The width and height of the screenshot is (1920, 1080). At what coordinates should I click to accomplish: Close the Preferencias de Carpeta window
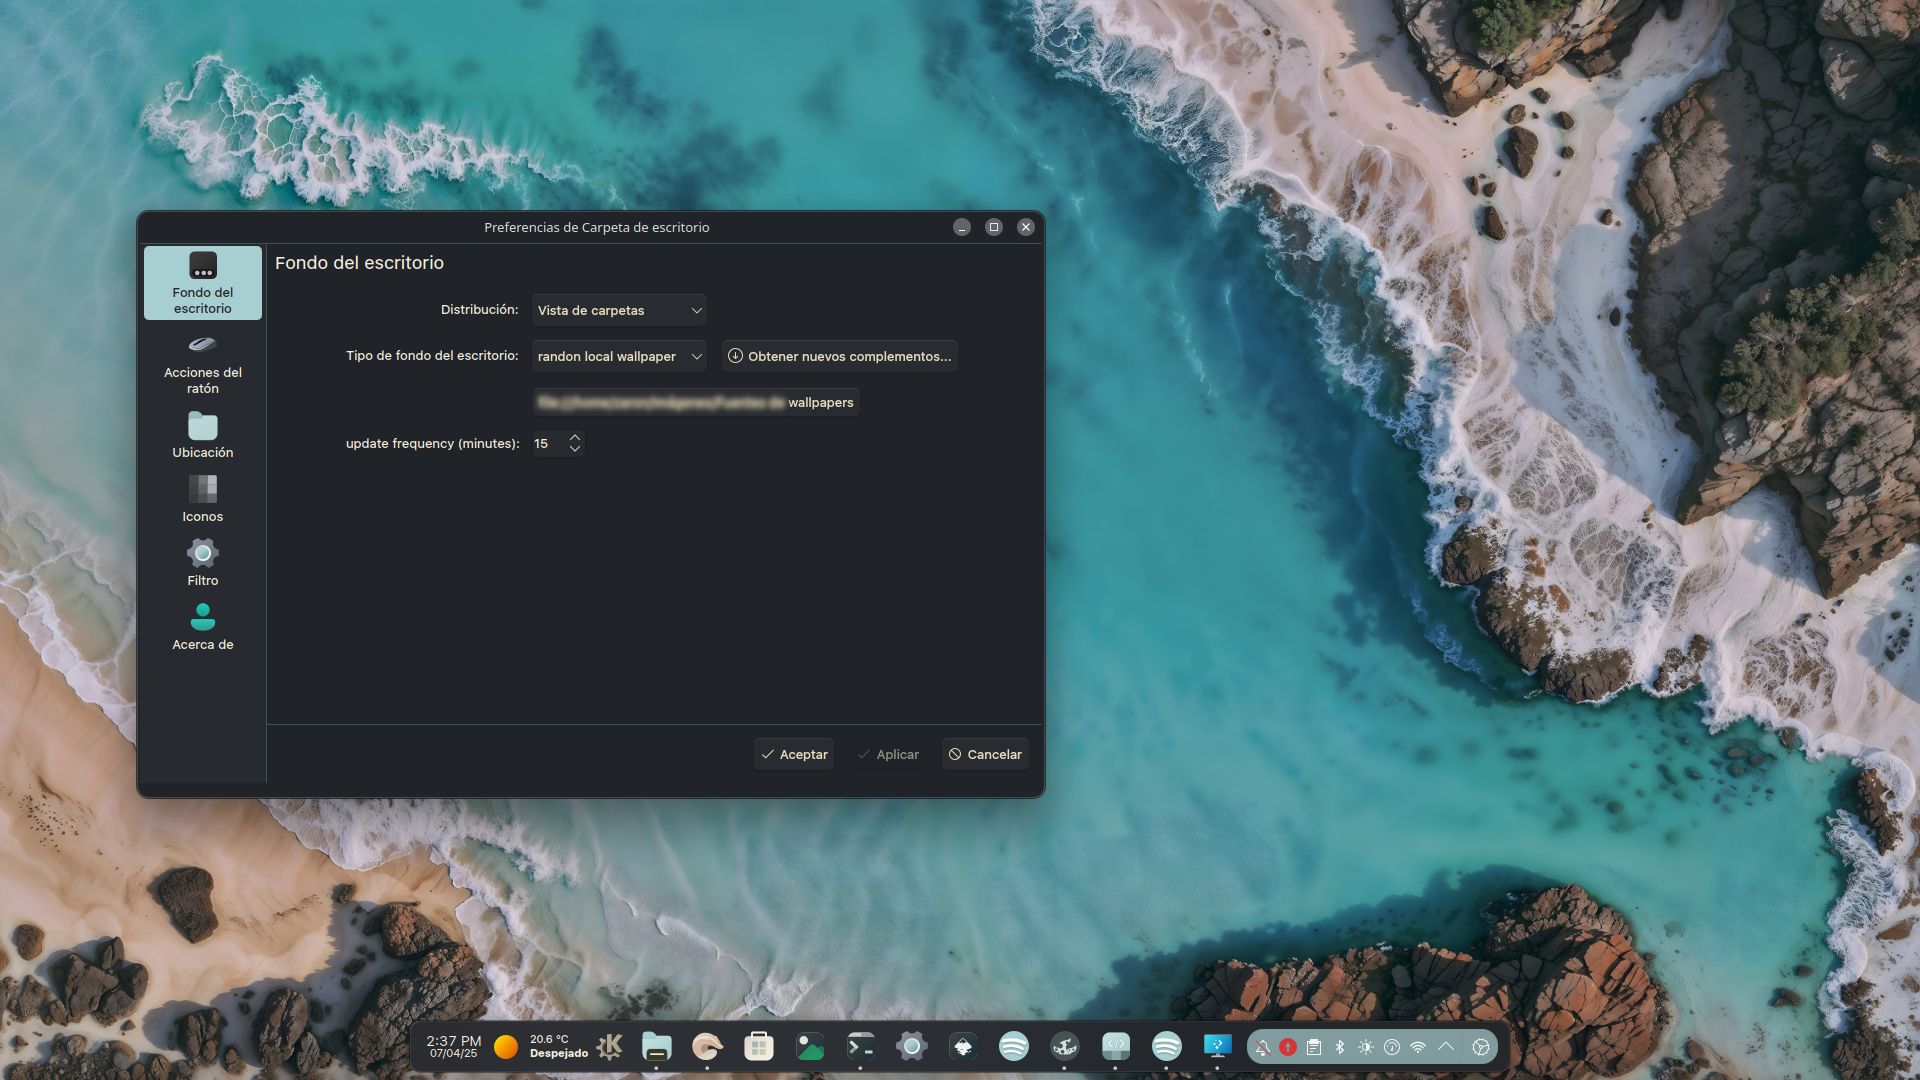[1026, 227]
